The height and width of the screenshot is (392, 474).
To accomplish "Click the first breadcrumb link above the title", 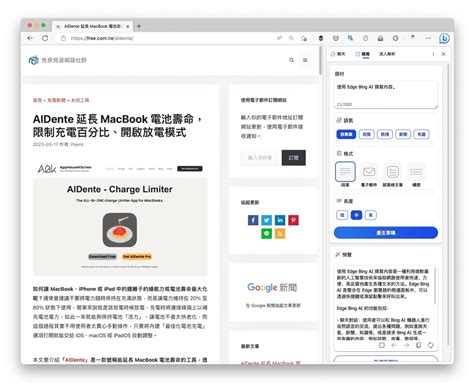I will tap(37, 100).
